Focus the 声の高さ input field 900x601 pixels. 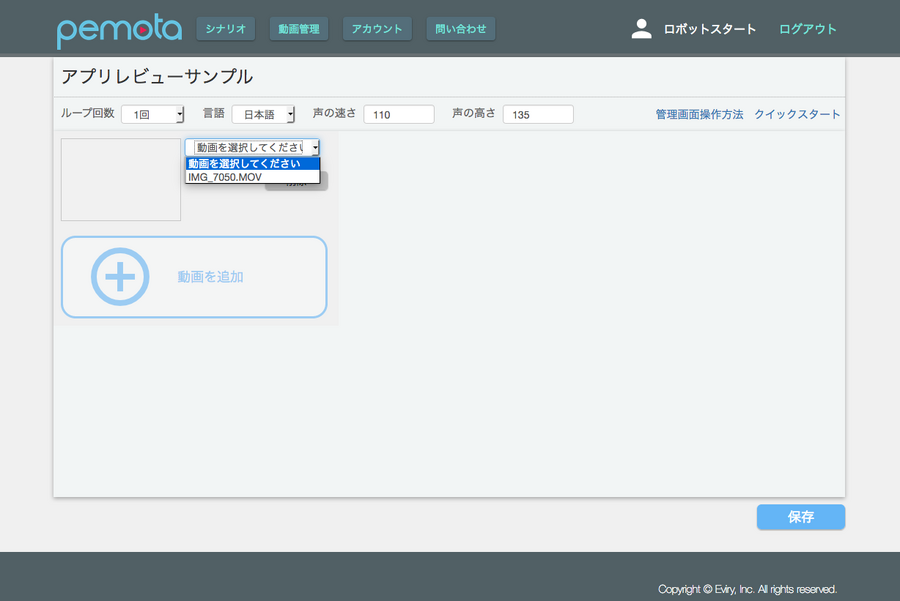click(538, 115)
